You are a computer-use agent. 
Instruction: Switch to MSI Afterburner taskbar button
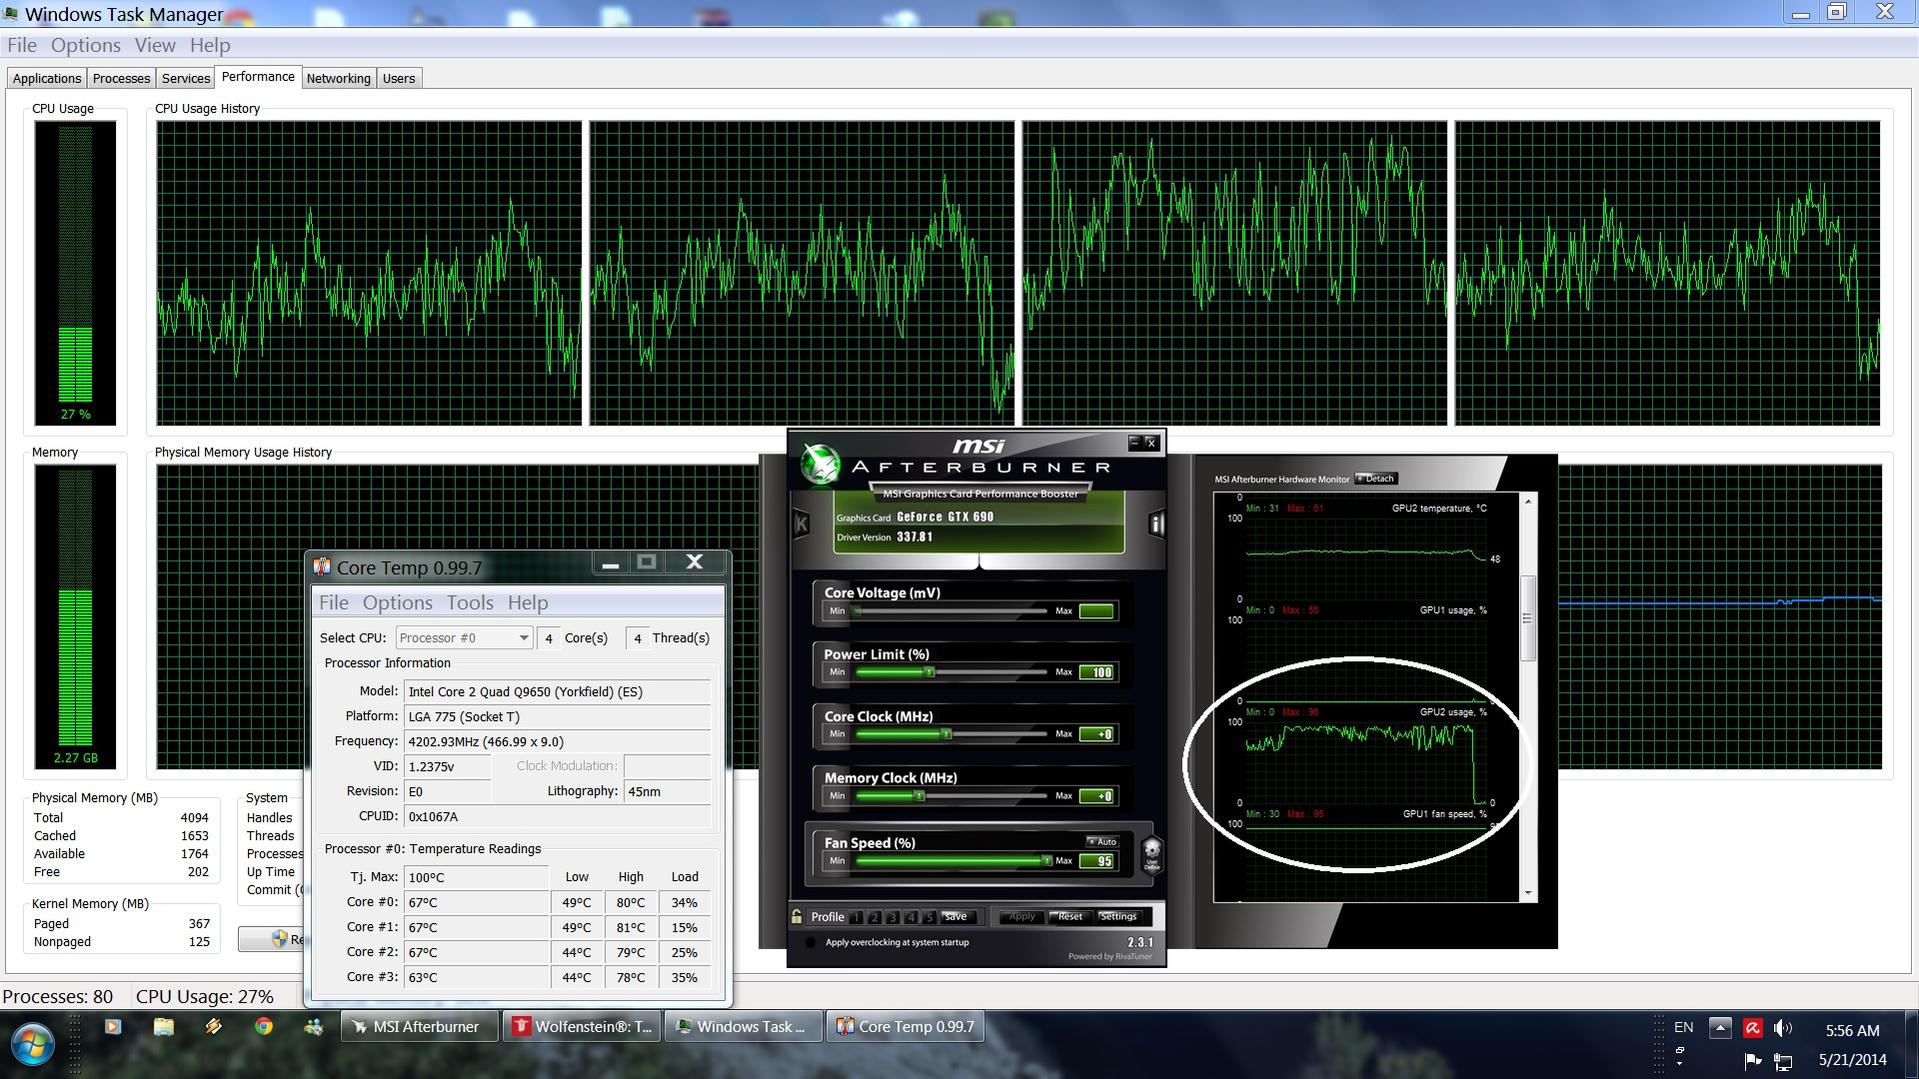point(419,1027)
